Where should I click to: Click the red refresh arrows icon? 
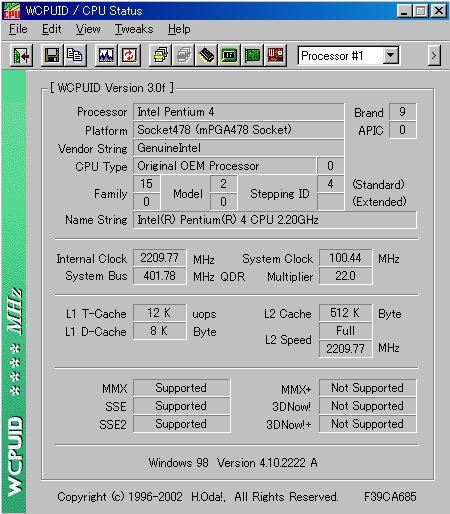tap(129, 56)
